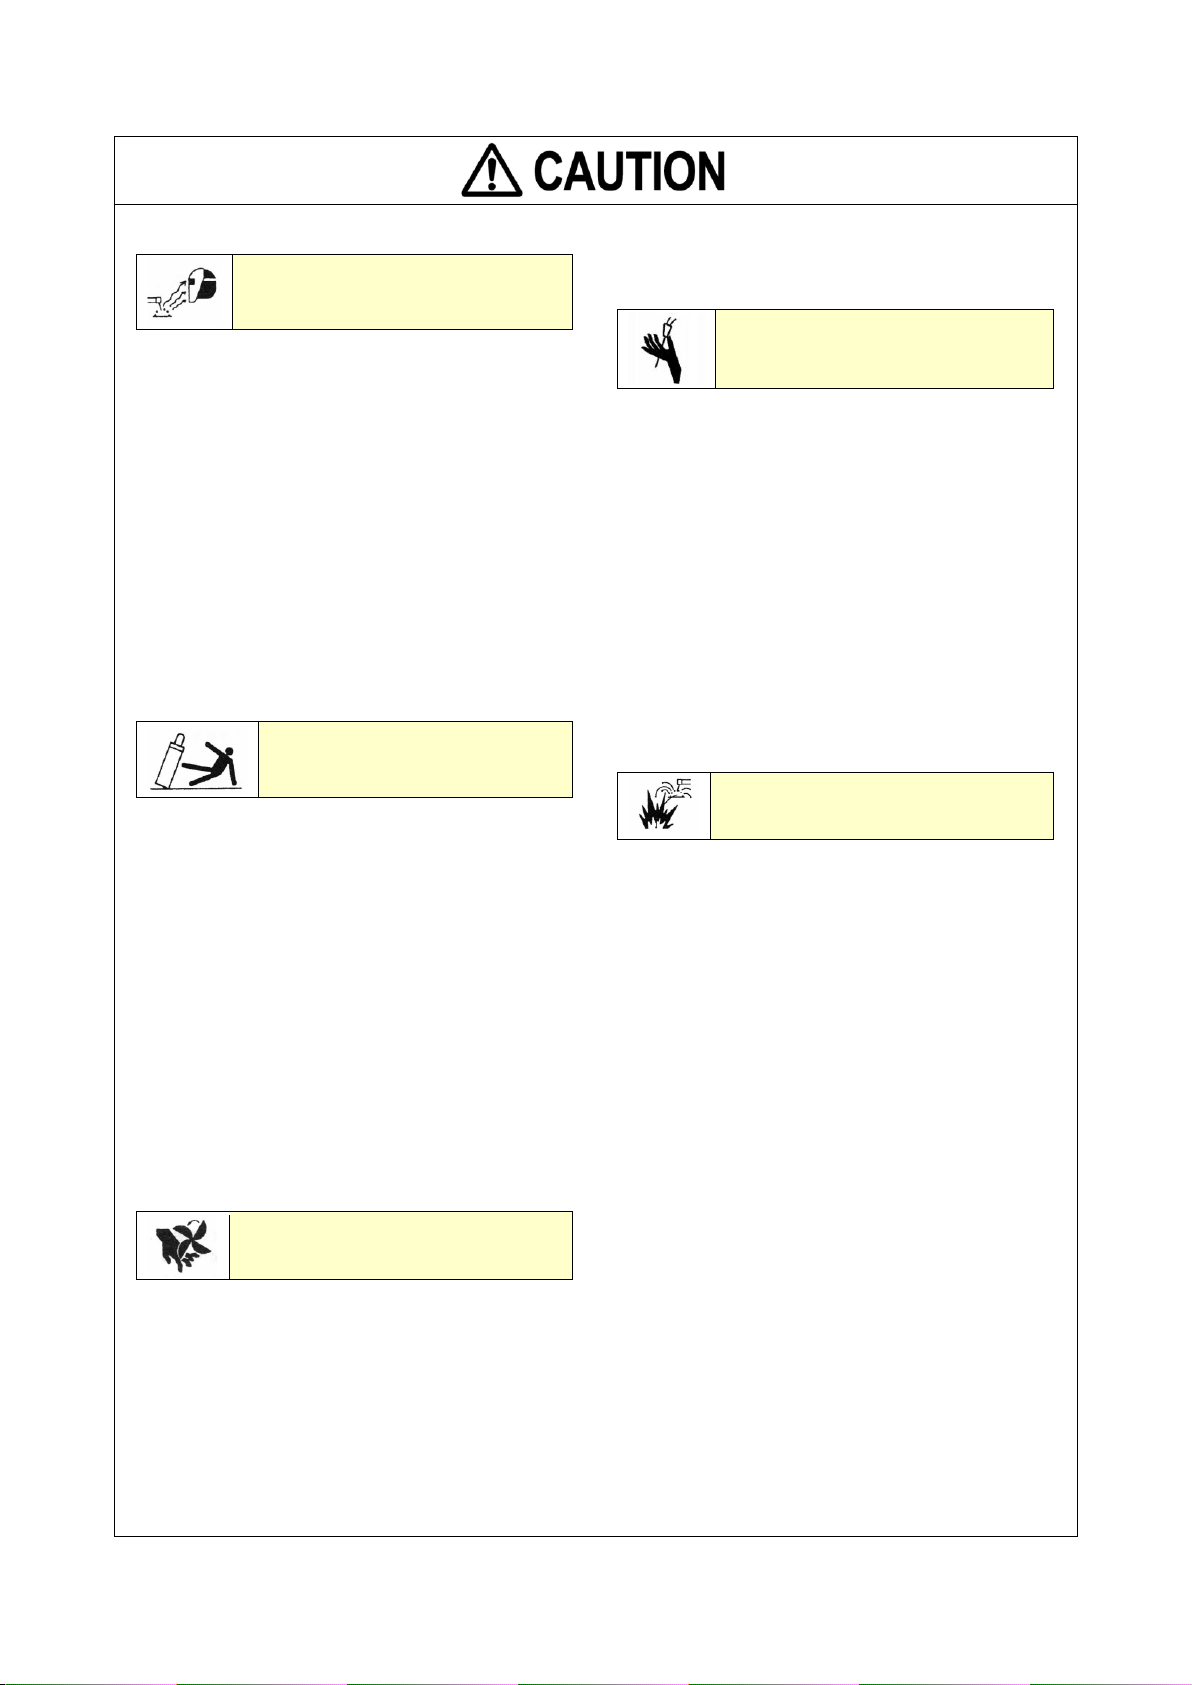
Task: Click yellow box beside rotating fan icon
Action: pyautogui.click(x=400, y=1245)
